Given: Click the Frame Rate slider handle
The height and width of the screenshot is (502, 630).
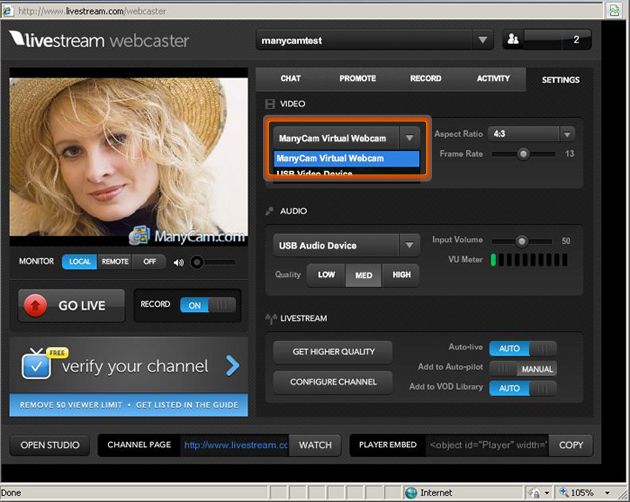Looking at the screenshot, I should point(523,154).
